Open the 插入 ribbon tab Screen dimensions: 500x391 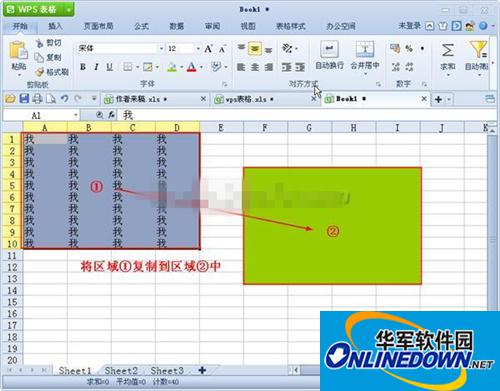pos(55,26)
